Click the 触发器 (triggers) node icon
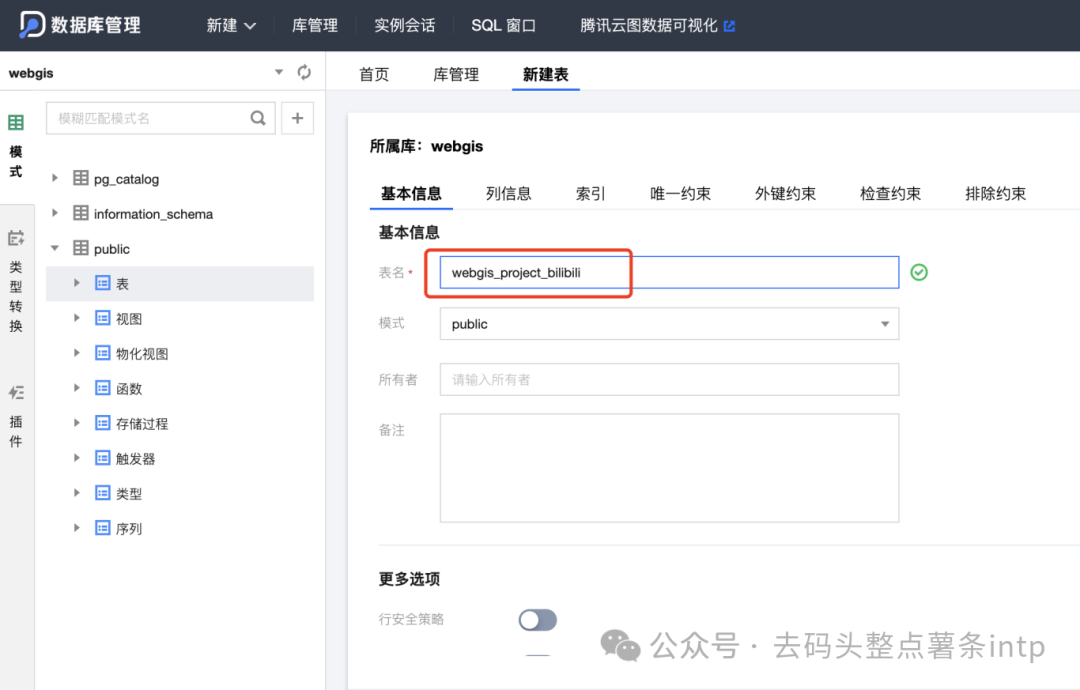Image resolution: width=1080 pixels, height=690 pixels. [x=103, y=458]
